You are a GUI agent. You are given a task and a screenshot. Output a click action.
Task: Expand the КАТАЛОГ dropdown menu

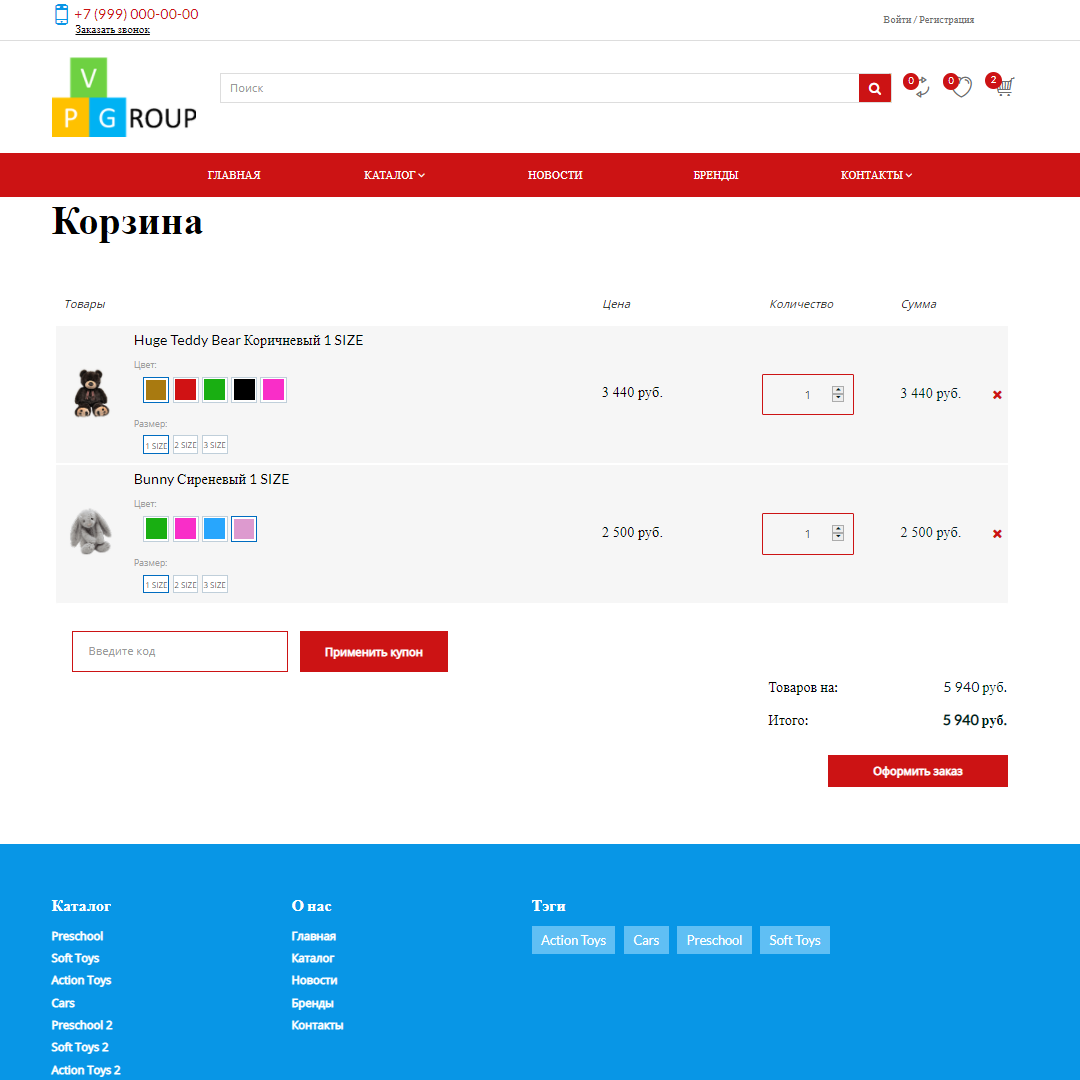tap(394, 175)
